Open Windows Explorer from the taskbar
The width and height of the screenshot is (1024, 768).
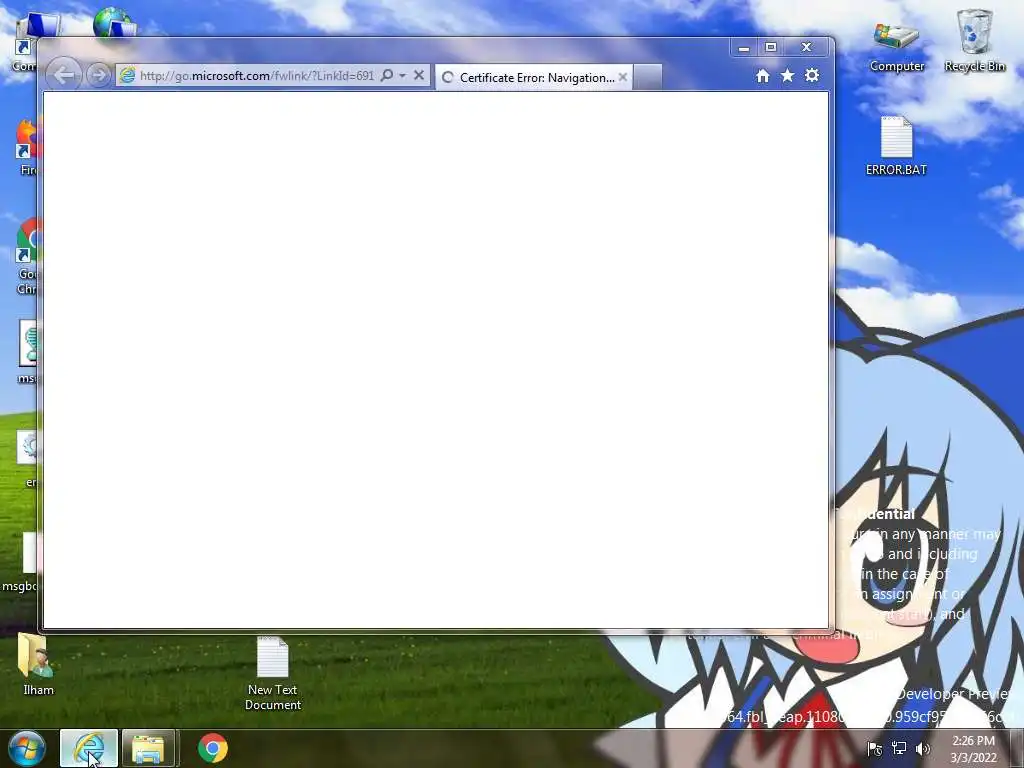pyautogui.click(x=148, y=748)
